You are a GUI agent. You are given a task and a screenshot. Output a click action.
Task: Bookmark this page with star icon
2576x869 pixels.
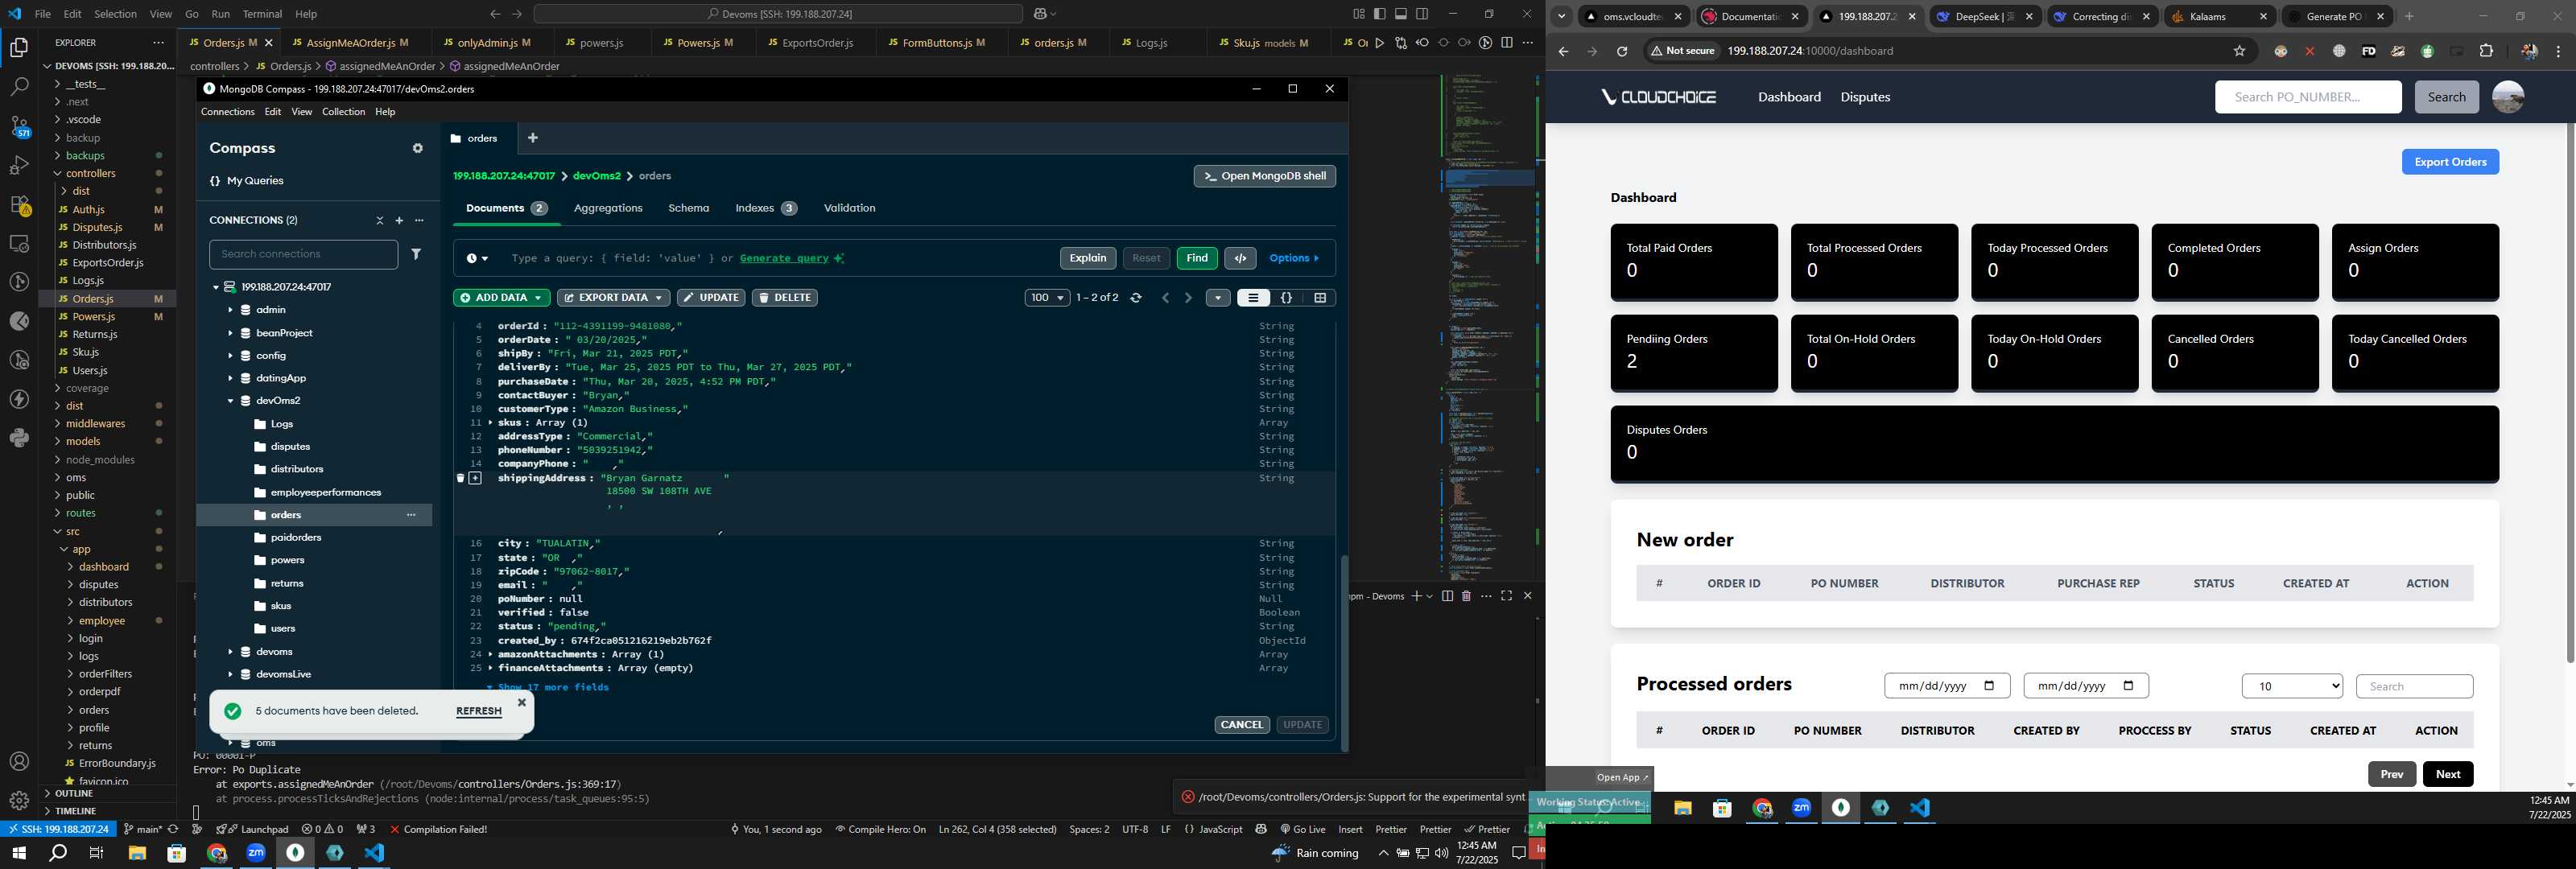click(x=2239, y=51)
